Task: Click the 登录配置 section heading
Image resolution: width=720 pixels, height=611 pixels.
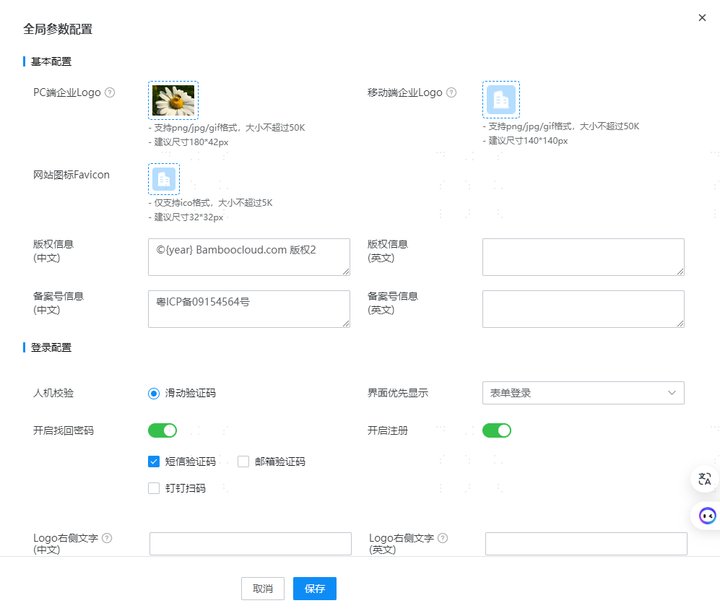Action: pyautogui.click(x=51, y=348)
